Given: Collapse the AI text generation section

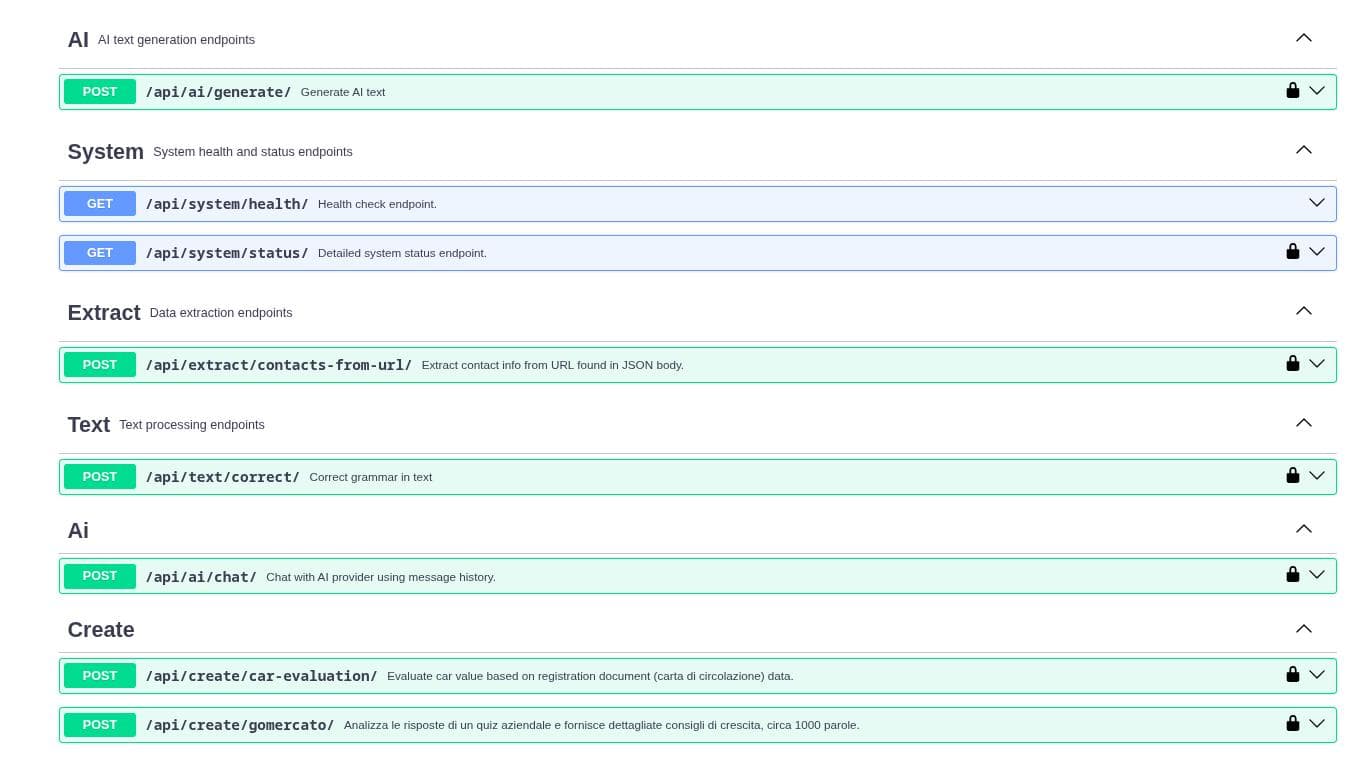Looking at the screenshot, I should (x=1303, y=38).
